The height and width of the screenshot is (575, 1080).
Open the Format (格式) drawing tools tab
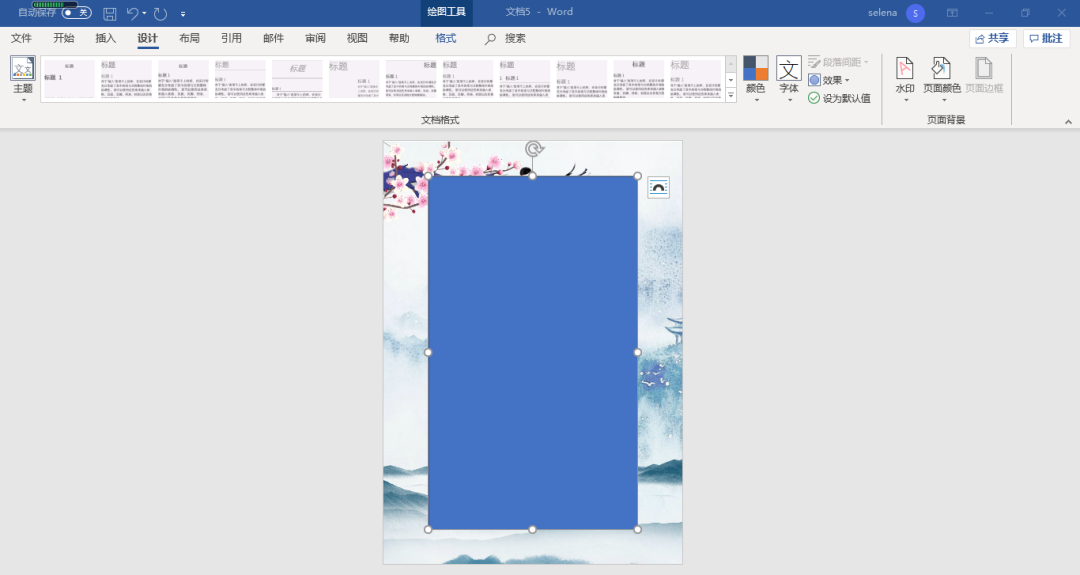coord(446,38)
